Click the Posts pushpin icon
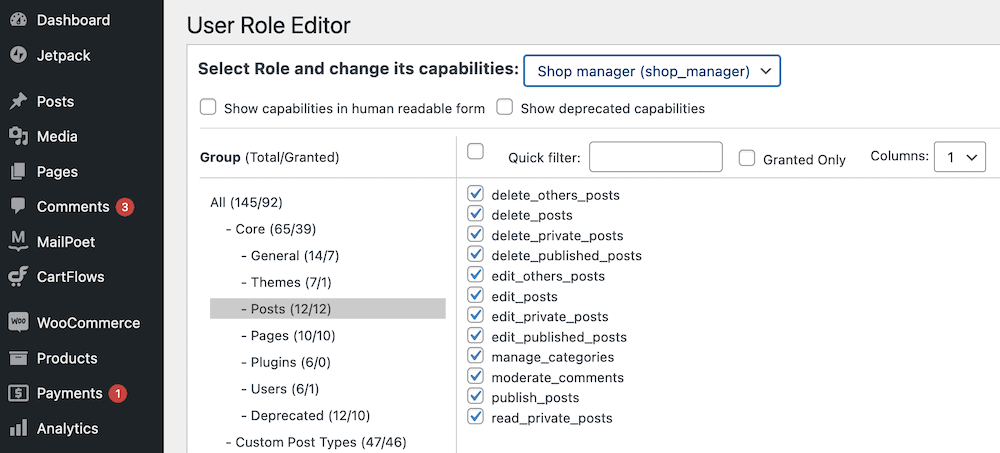 point(18,101)
